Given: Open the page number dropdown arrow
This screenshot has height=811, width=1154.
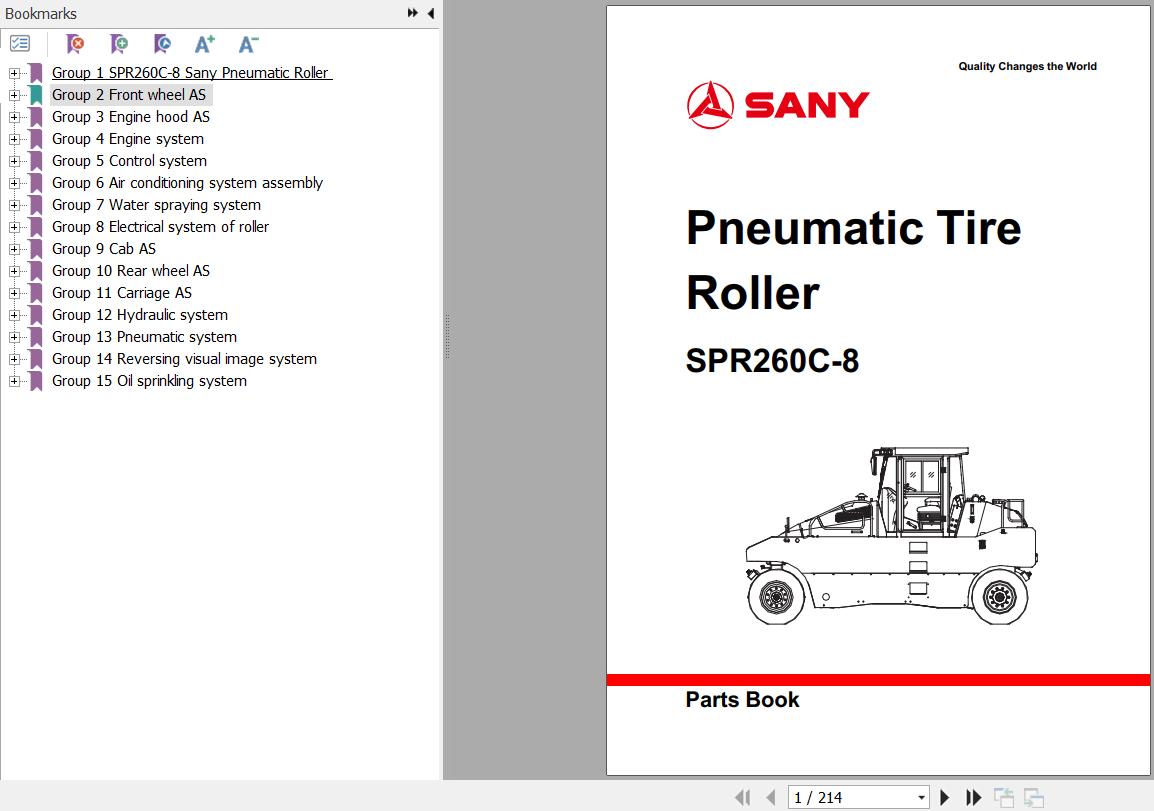Looking at the screenshot, I should (921, 798).
